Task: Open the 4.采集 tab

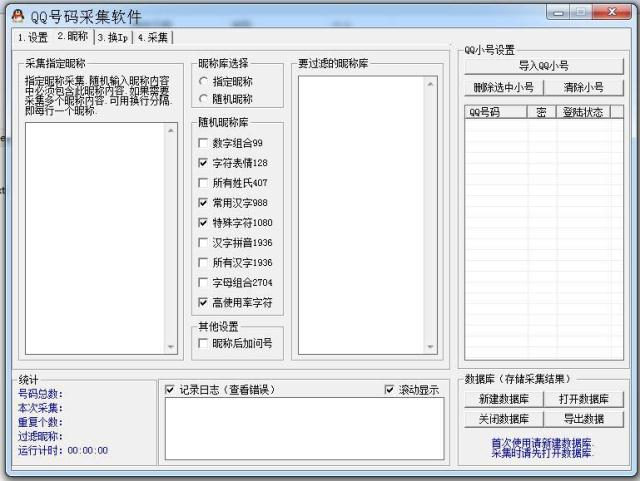Action: pos(153,38)
